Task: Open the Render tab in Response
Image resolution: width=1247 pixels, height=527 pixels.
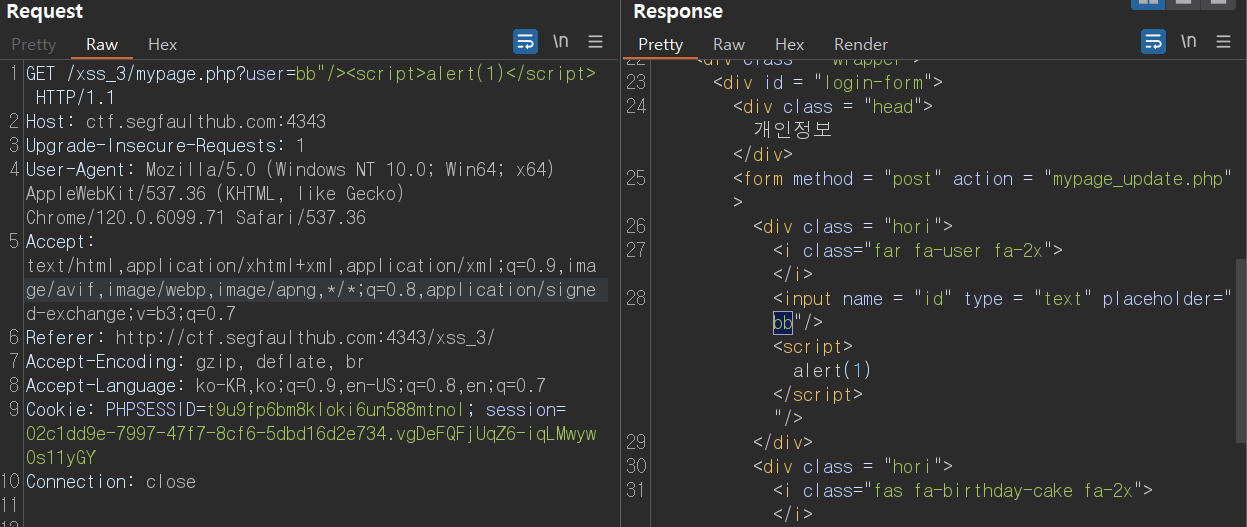Action: [x=861, y=44]
